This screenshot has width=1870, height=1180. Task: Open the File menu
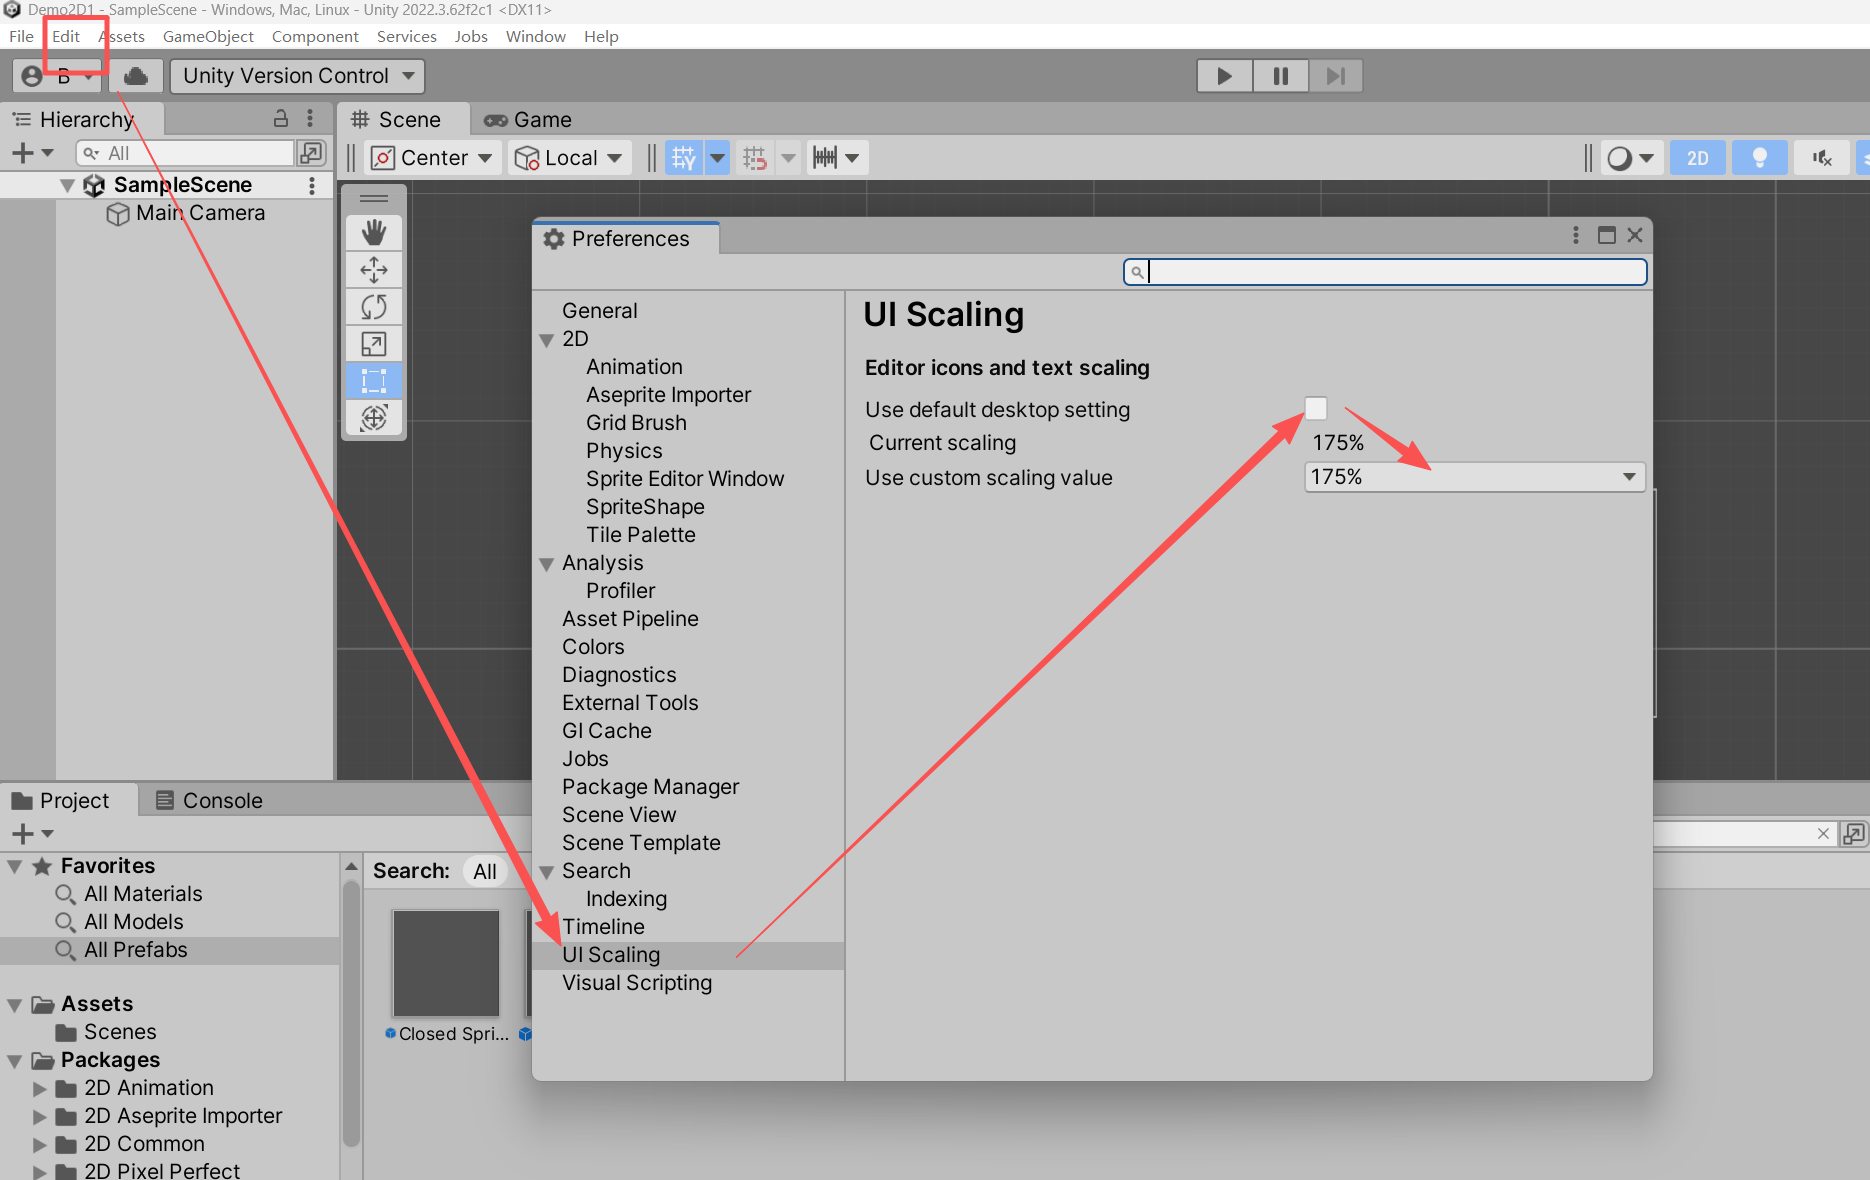click(x=21, y=36)
